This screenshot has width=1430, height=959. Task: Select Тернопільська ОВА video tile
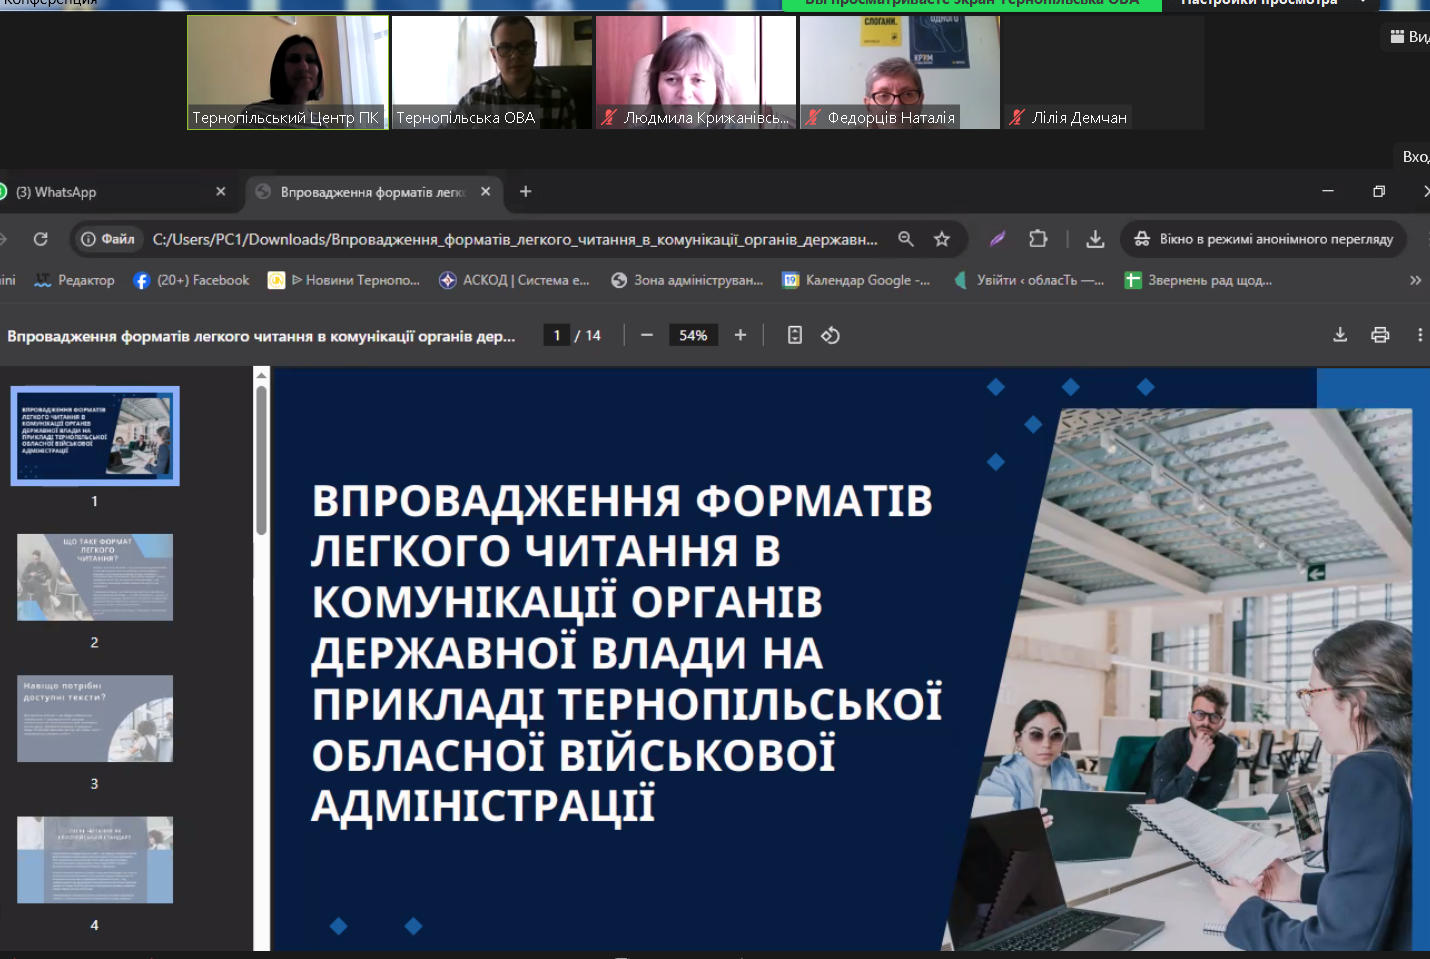492,72
